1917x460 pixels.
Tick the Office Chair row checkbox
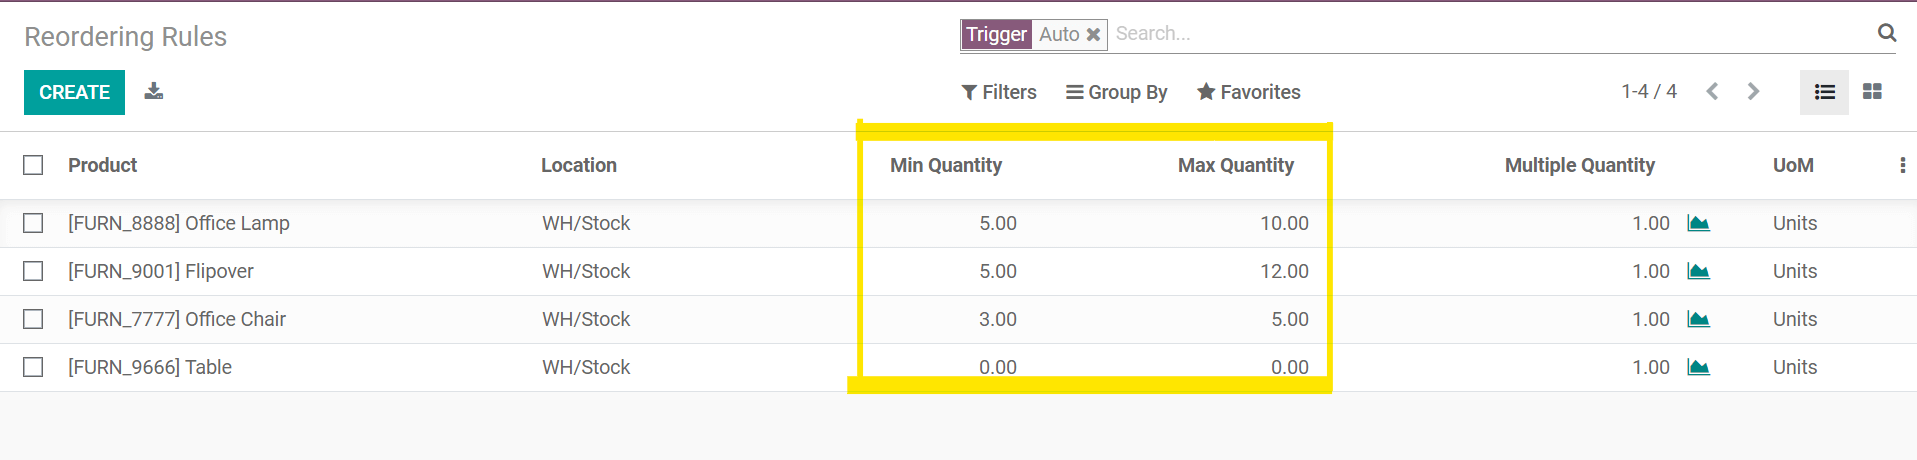[33, 319]
